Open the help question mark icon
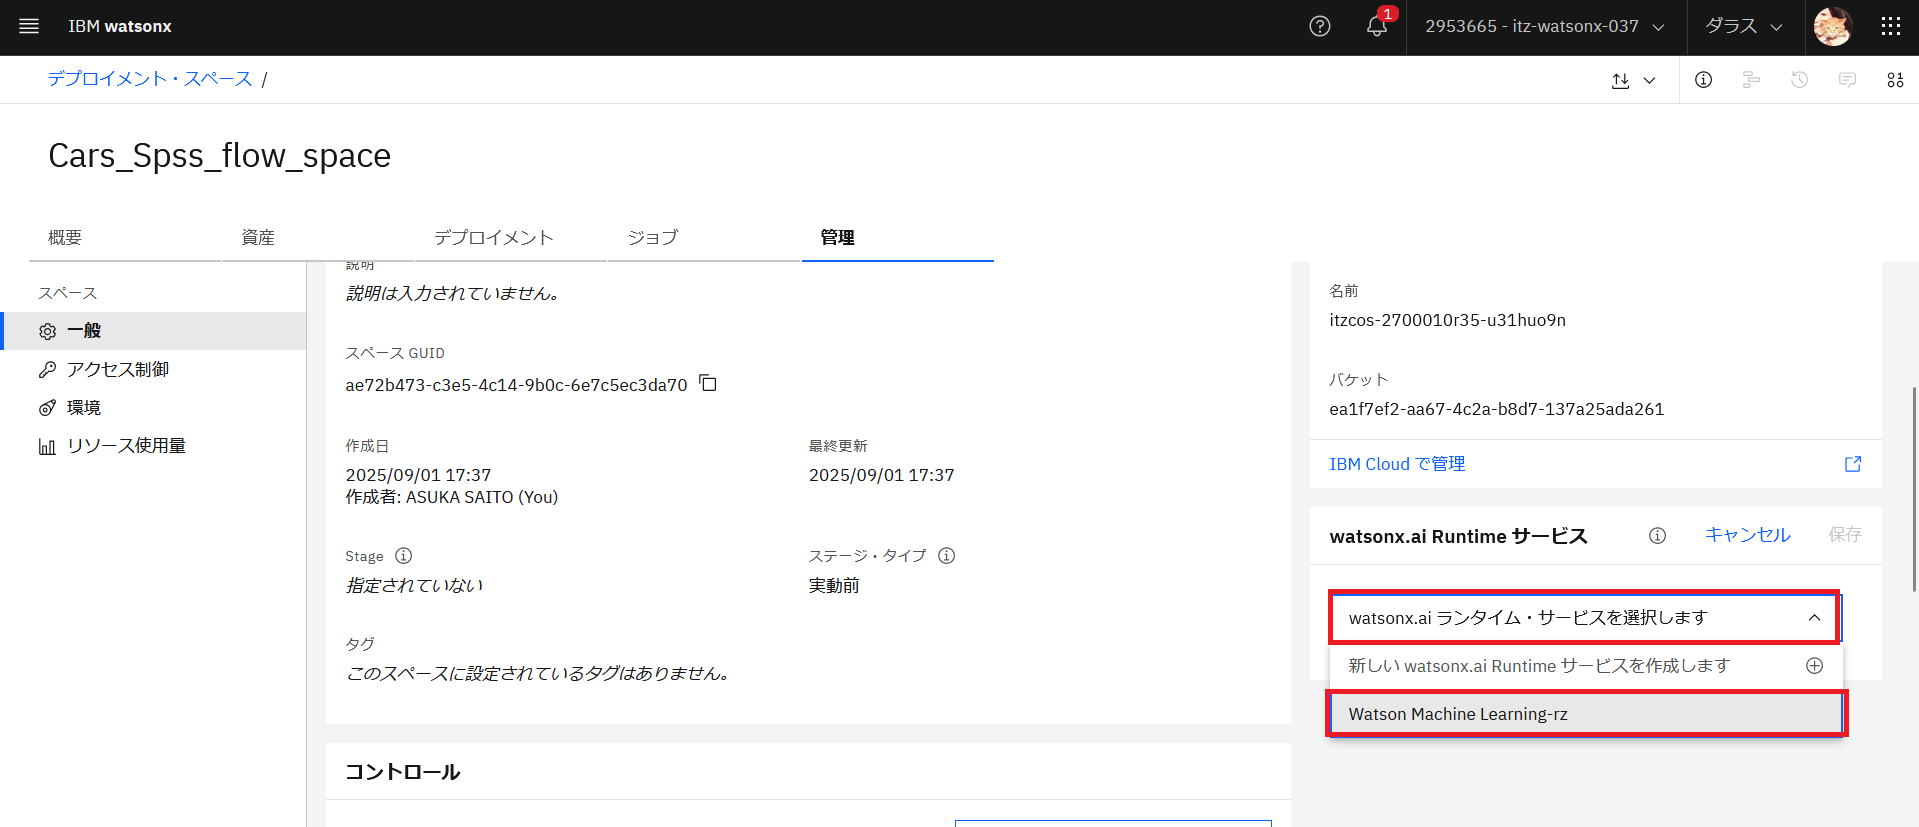 tap(1320, 26)
